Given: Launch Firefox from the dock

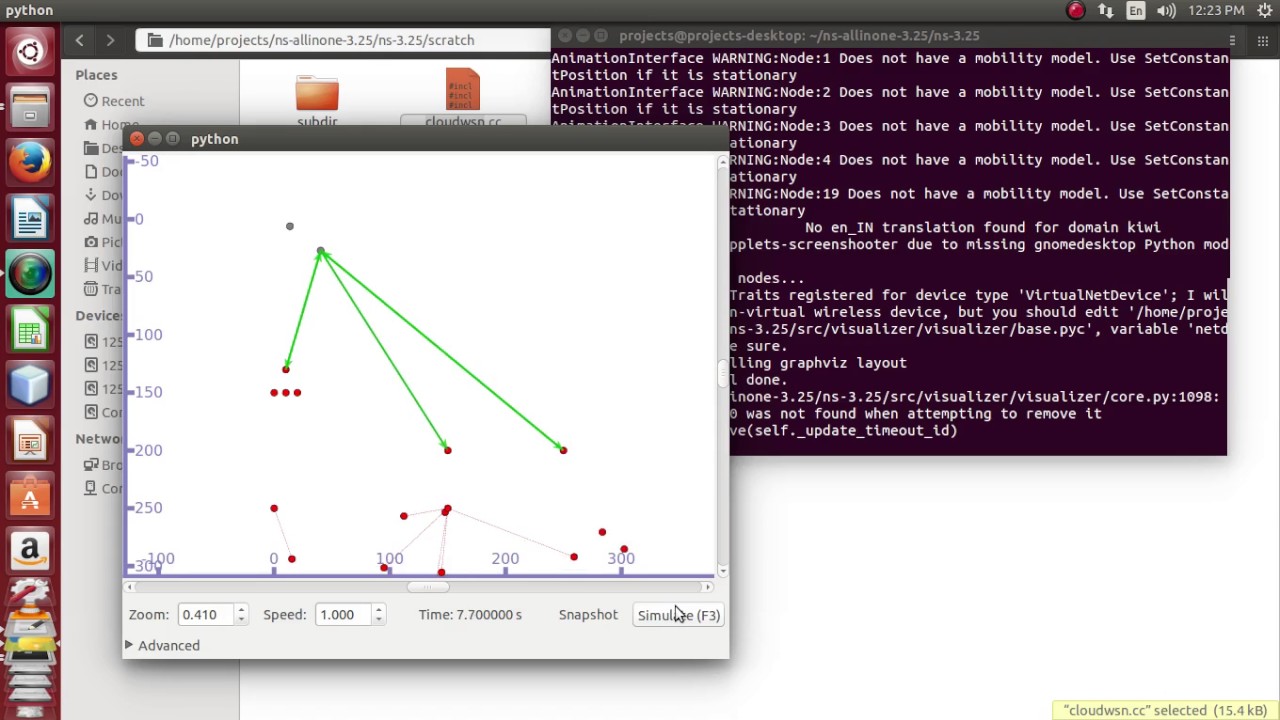Looking at the screenshot, I should click(30, 162).
